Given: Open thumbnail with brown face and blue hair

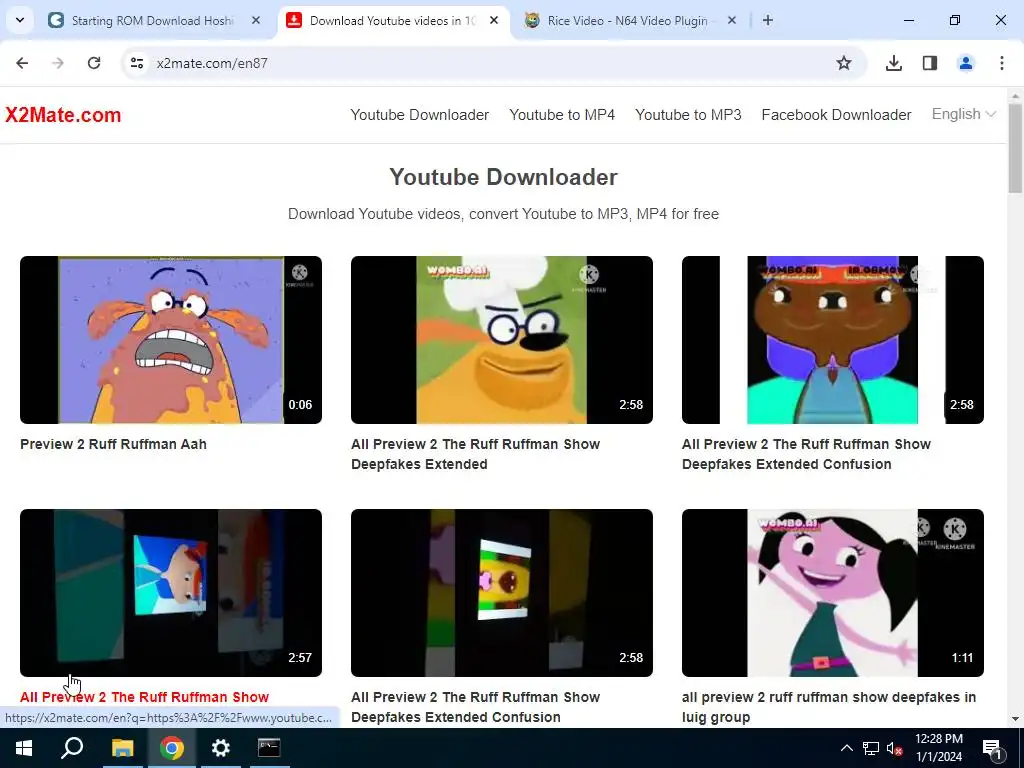Looking at the screenshot, I should point(833,340).
